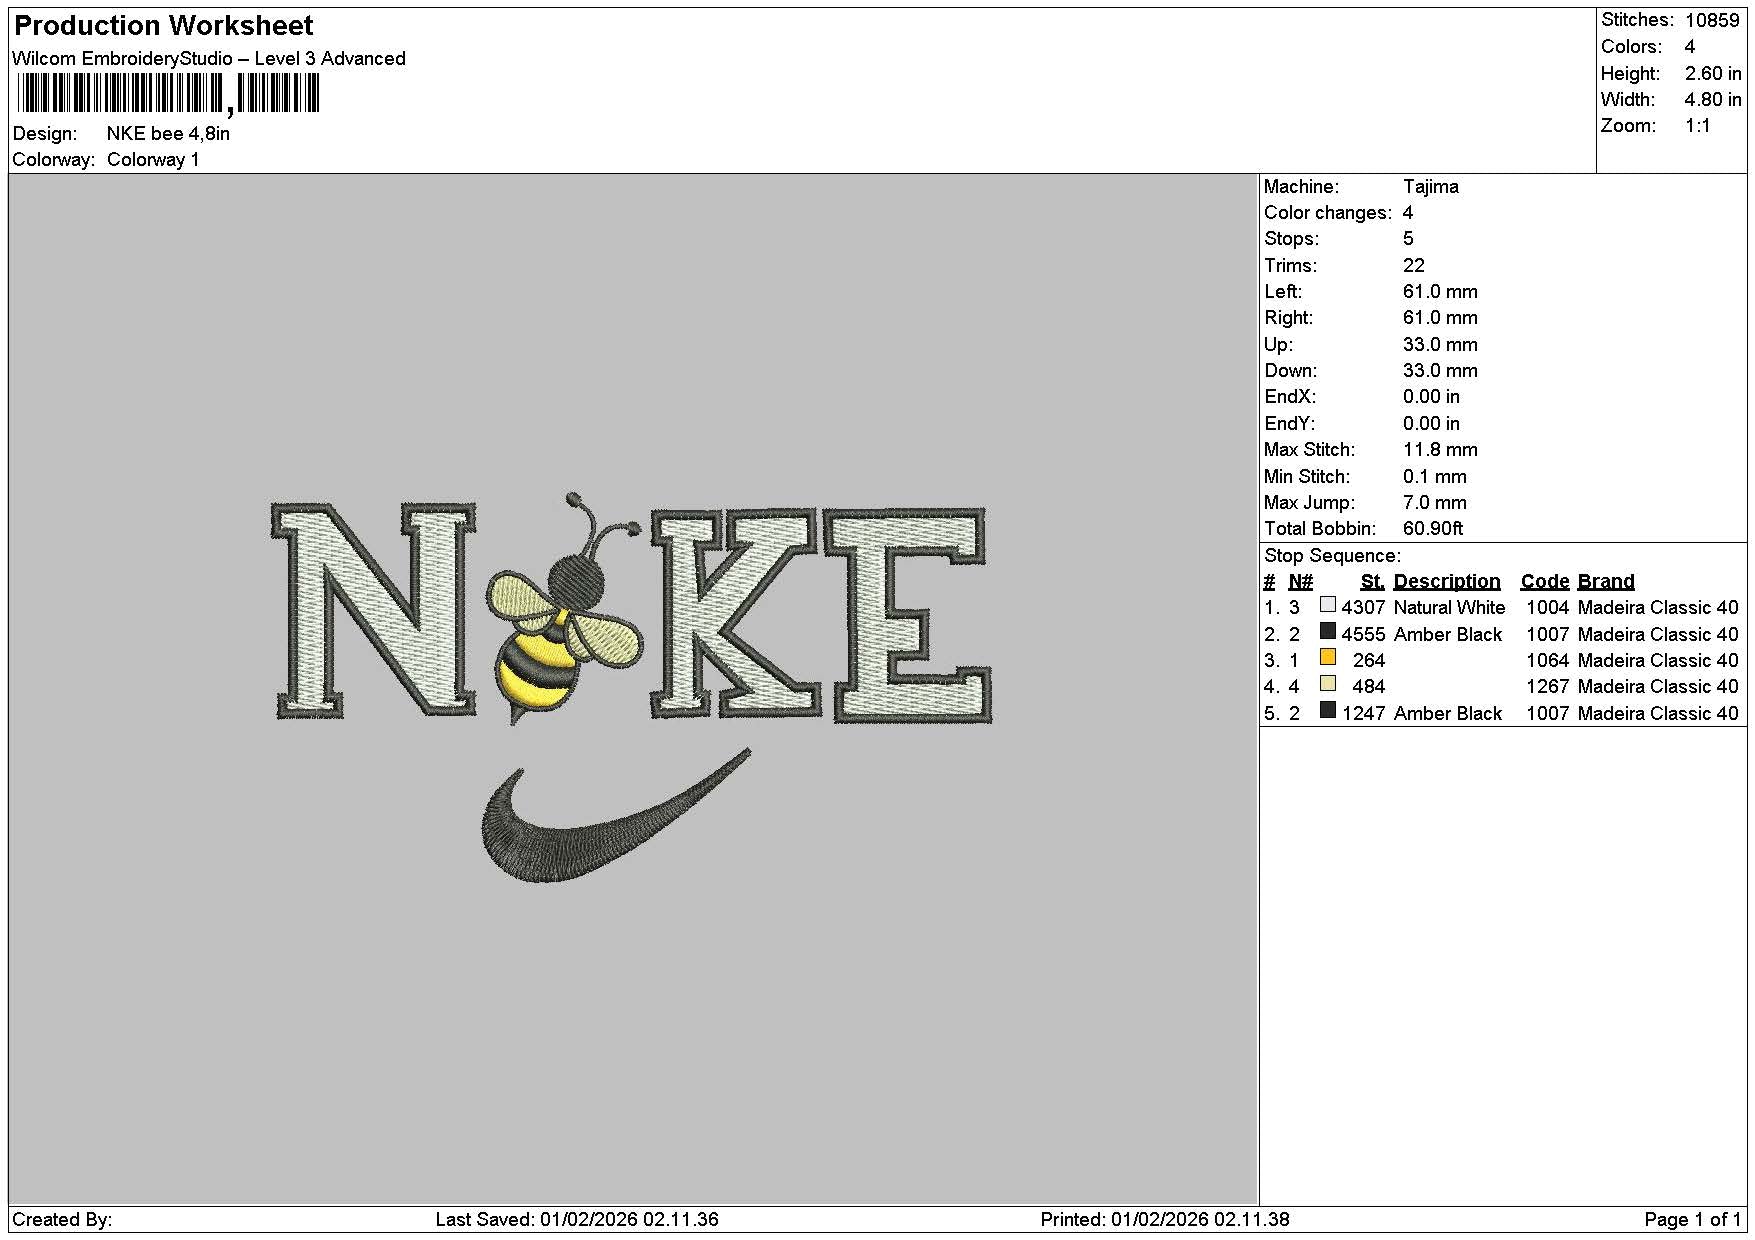The height and width of the screenshot is (1240, 1755).
Task: Click the Color changes value
Action: click(x=1408, y=213)
